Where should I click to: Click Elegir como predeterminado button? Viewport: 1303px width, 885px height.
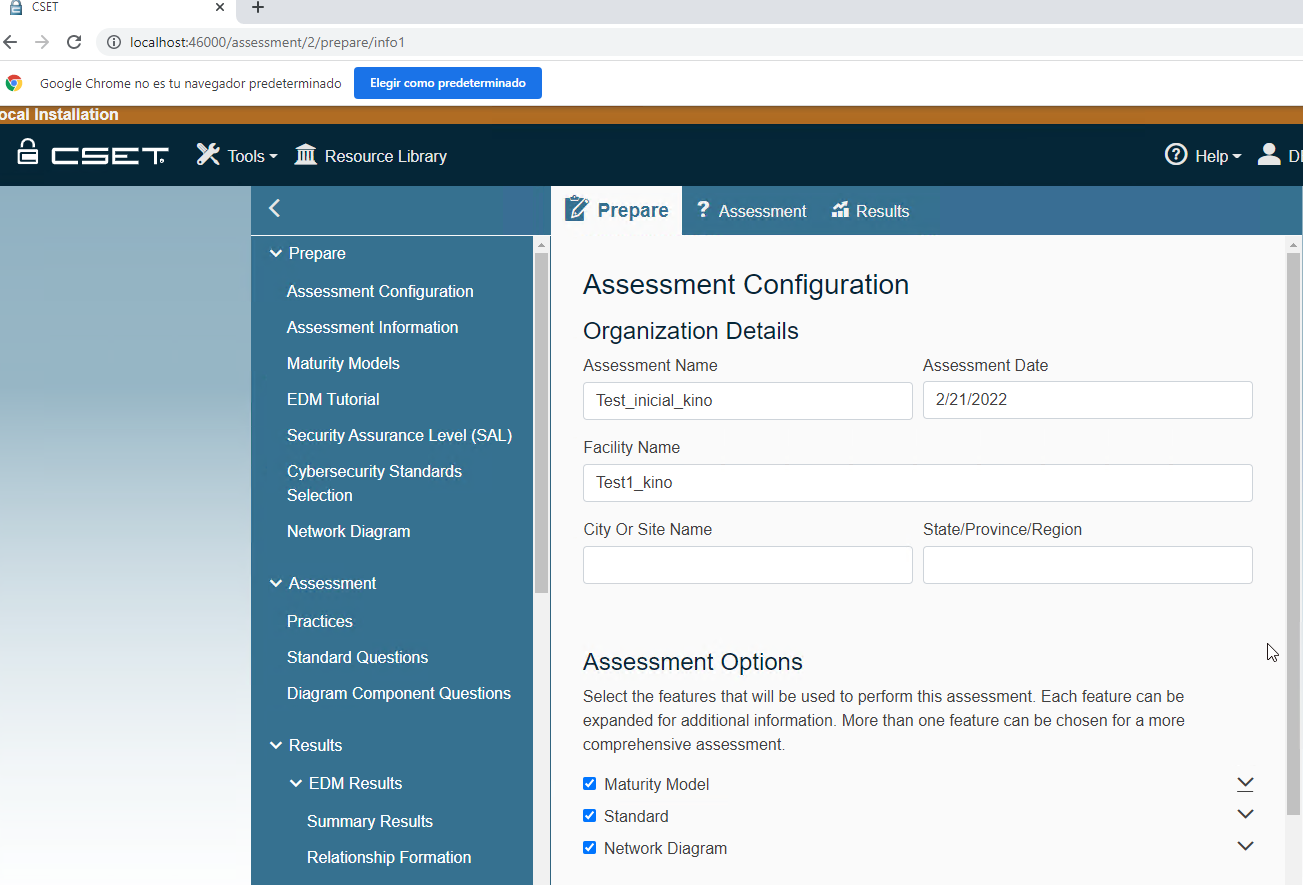tap(447, 83)
